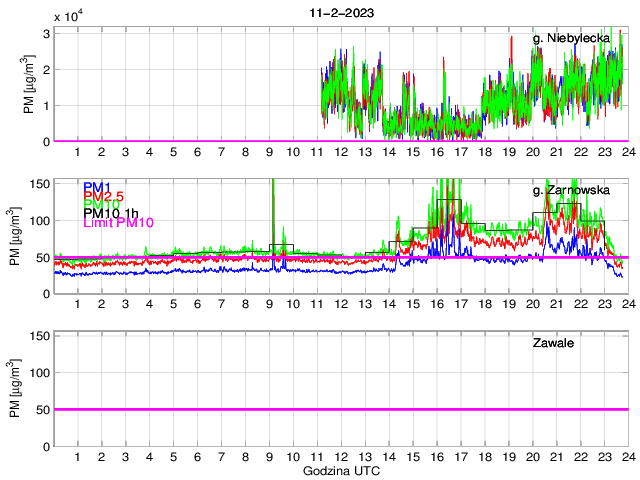The image size is (640, 480).
Task: Select the g. Niebylecka station label
Action: point(571,39)
